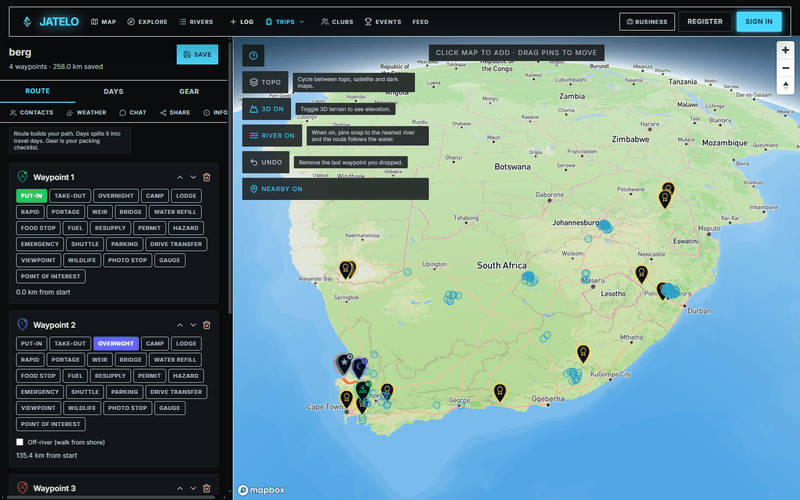800x500 pixels.
Task: Cycle map style with Topo button
Action: coord(265,82)
